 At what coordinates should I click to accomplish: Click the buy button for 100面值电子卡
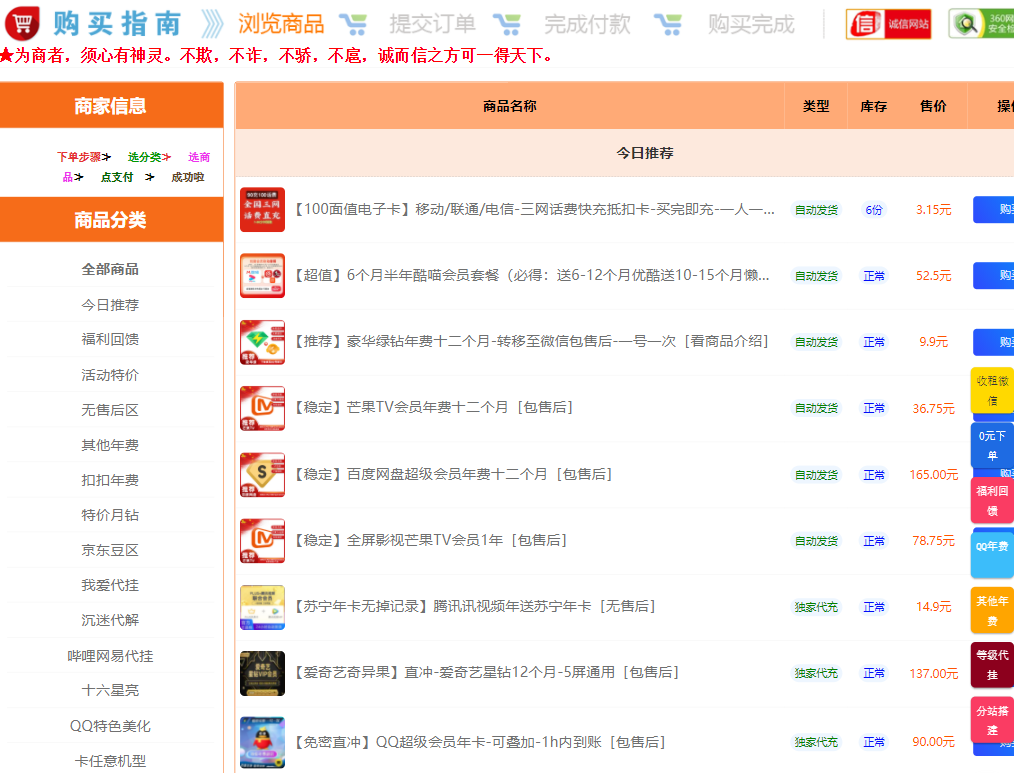point(993,210)
